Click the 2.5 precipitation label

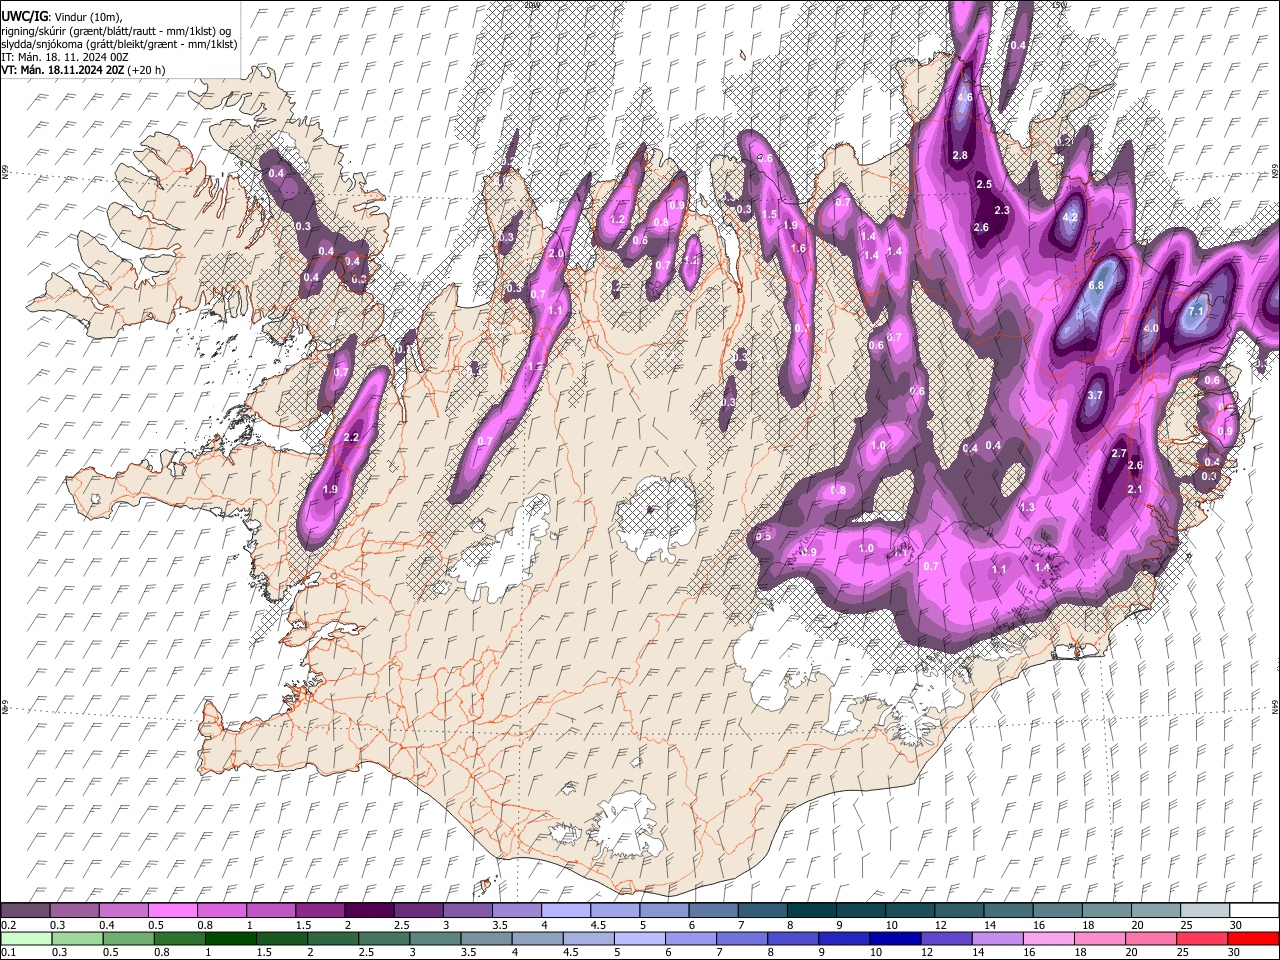click(984, 184)
